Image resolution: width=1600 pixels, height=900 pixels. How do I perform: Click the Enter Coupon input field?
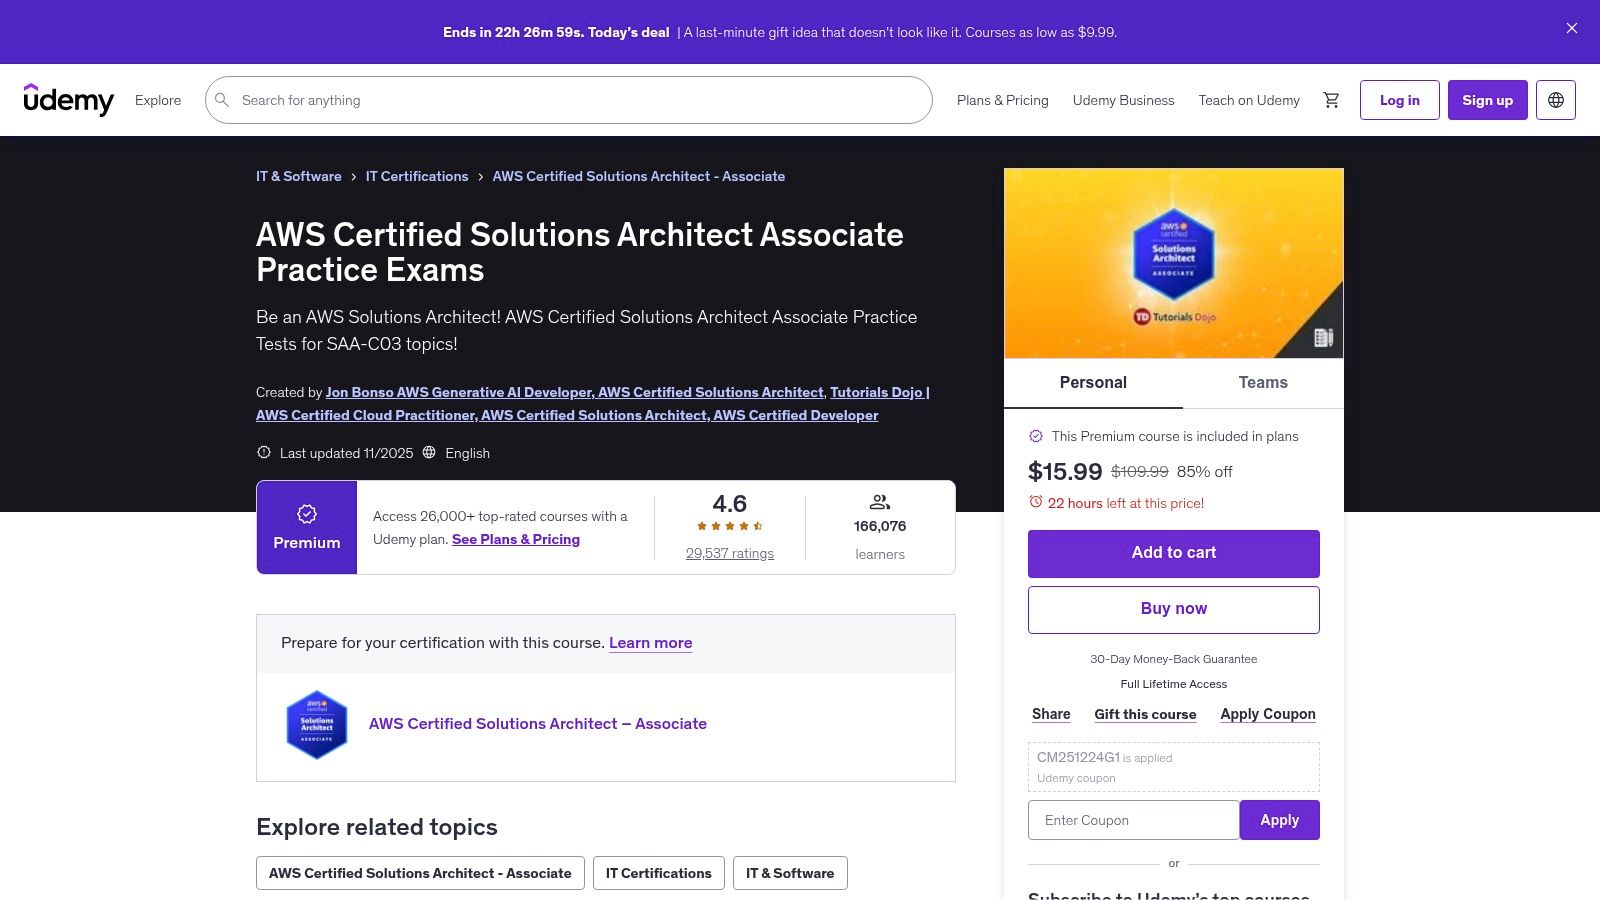[1132, 819]
